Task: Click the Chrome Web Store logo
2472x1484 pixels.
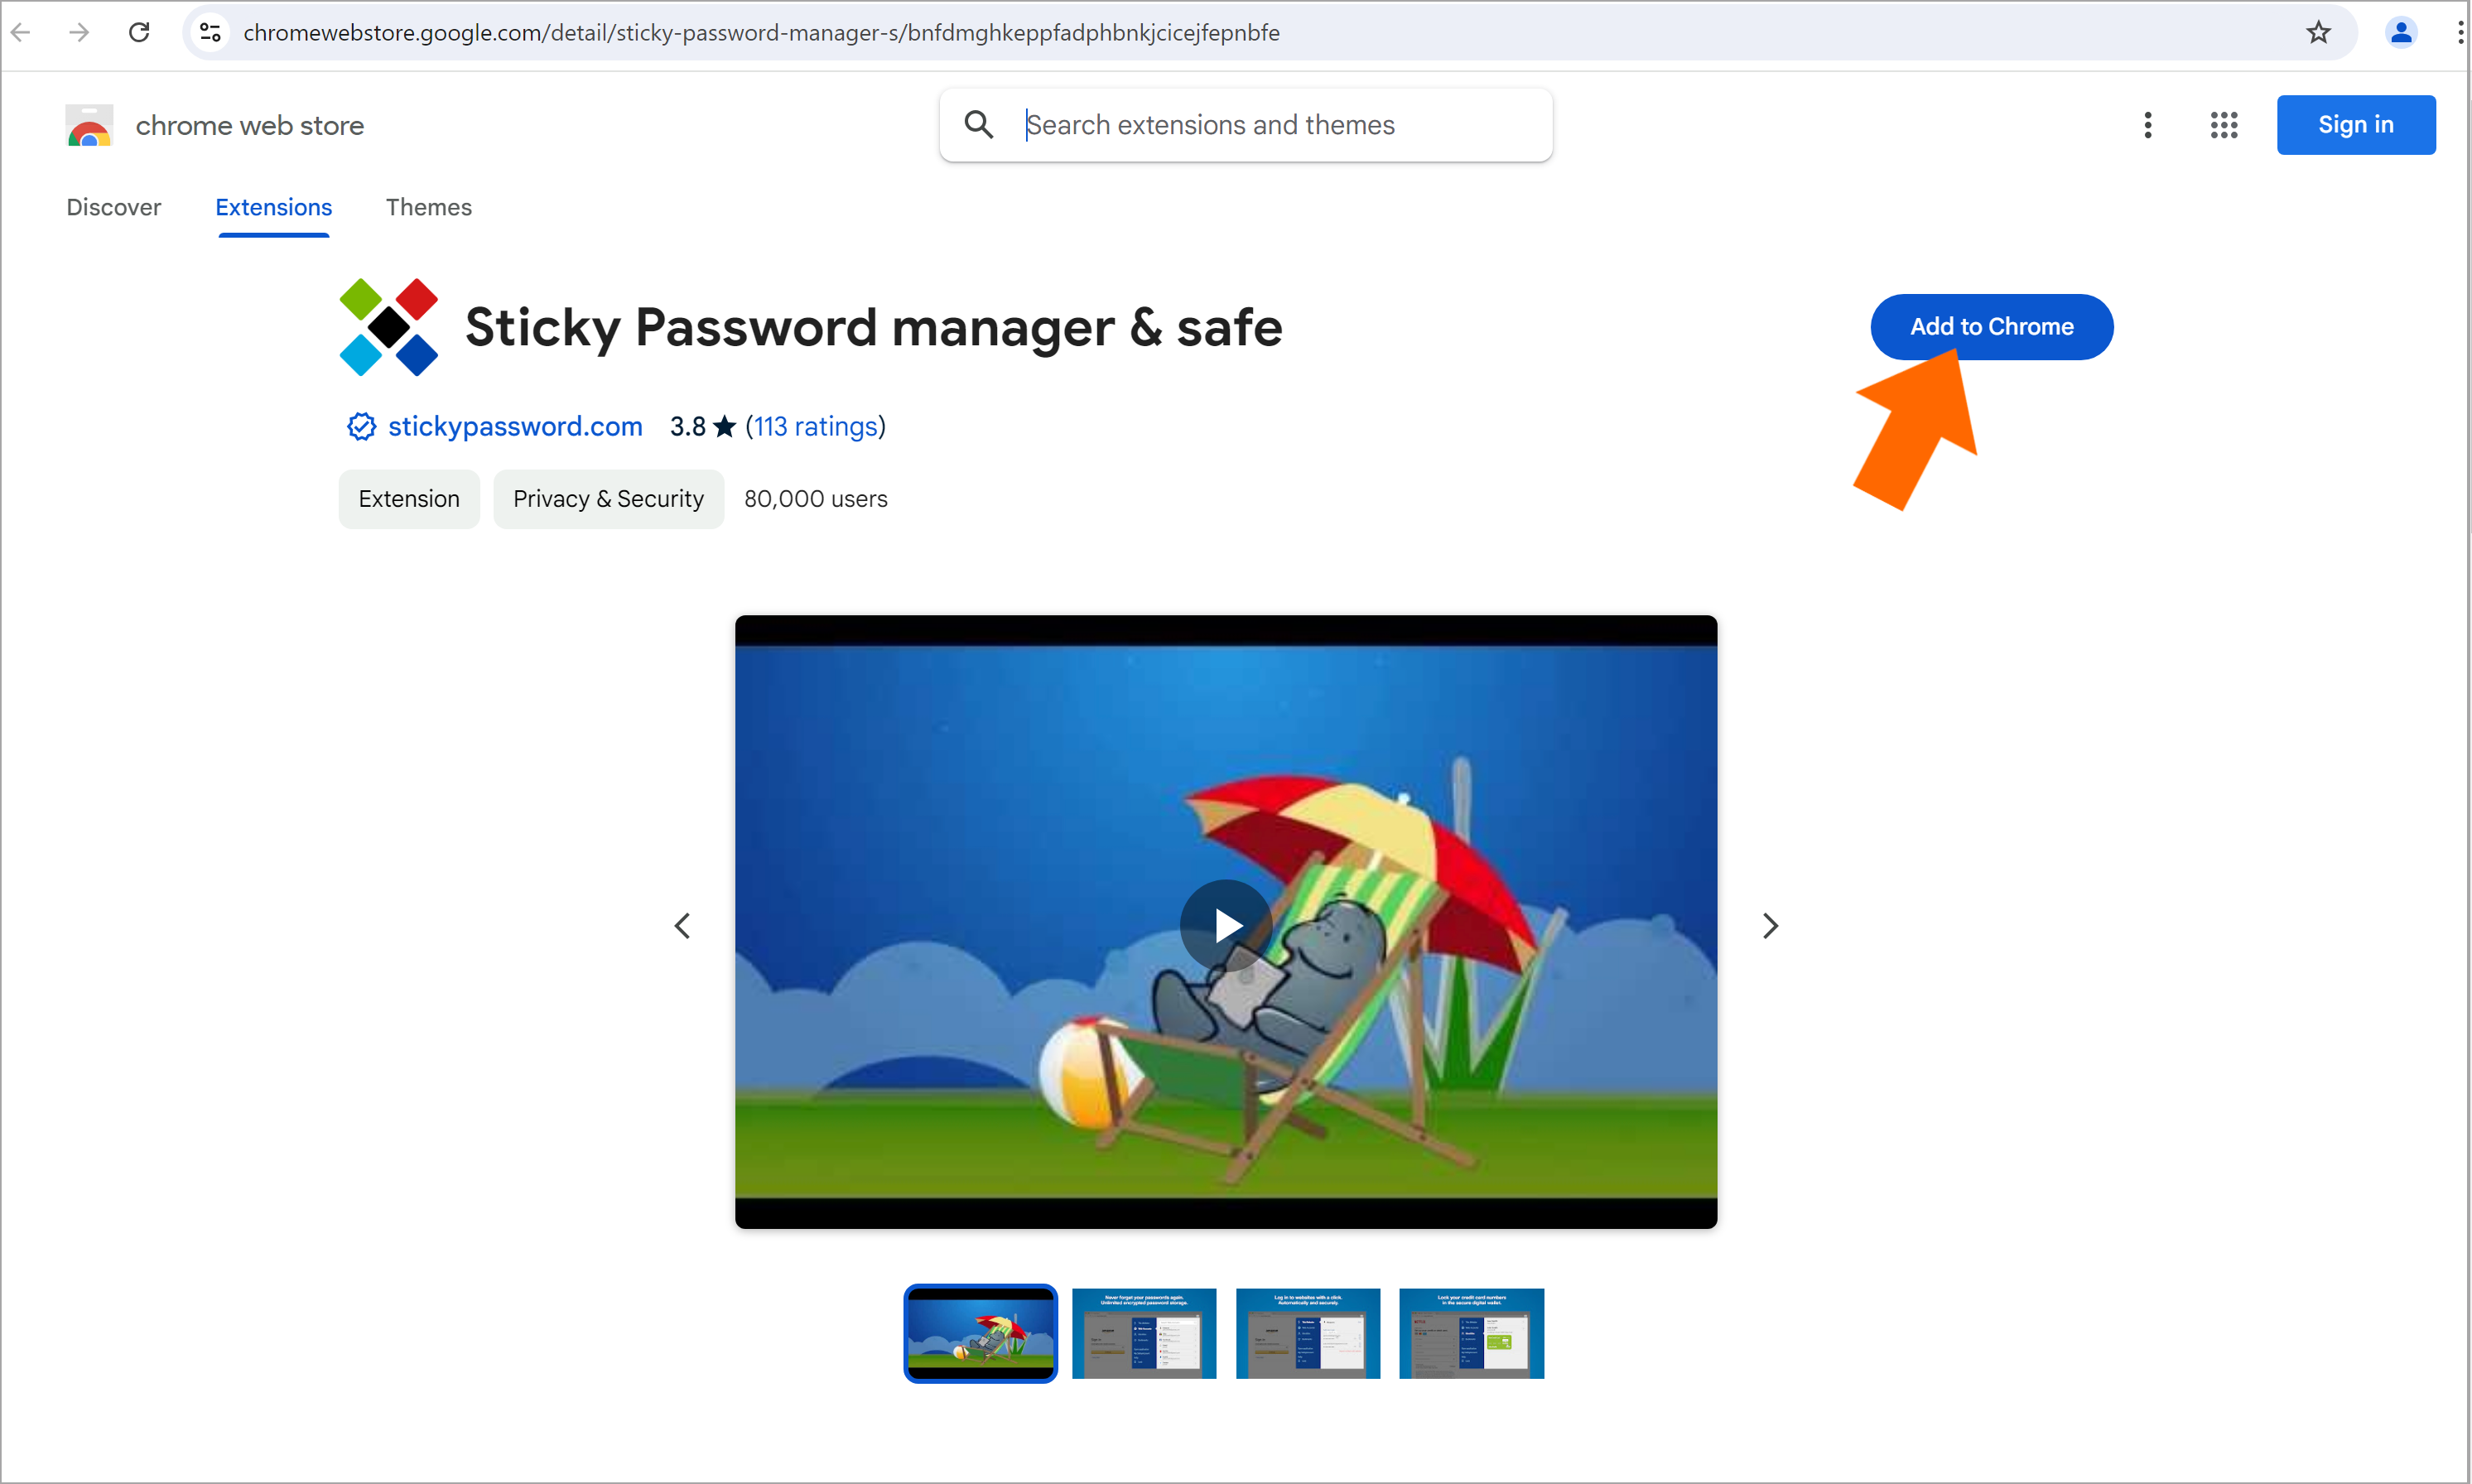Action: (x=89, y=126)
